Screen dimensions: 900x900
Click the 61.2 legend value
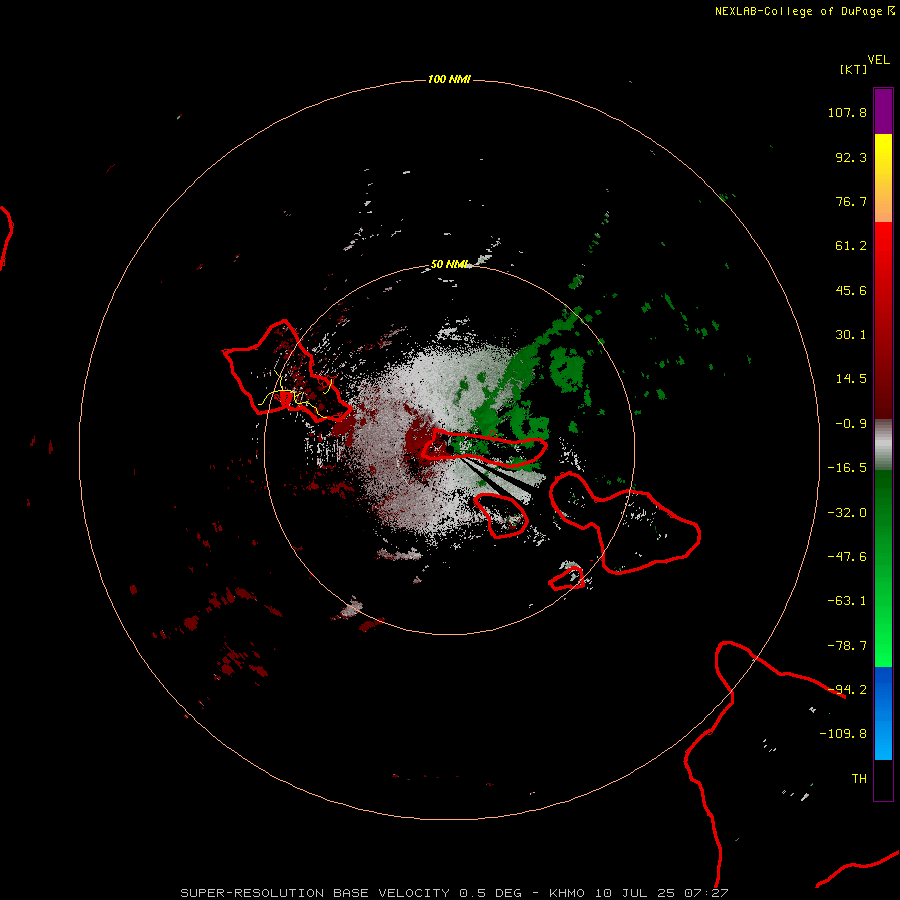click(851, 246)
